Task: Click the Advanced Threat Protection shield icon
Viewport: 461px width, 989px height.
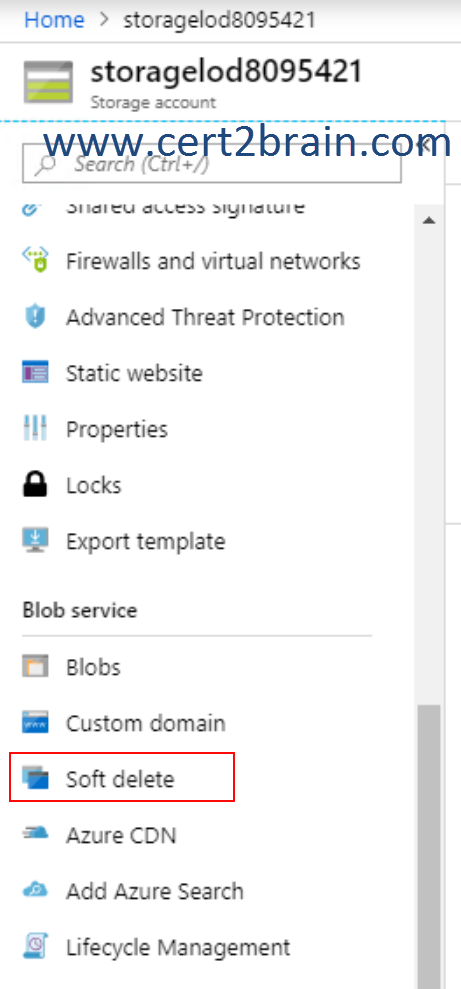Action: [x=35, y=317]
